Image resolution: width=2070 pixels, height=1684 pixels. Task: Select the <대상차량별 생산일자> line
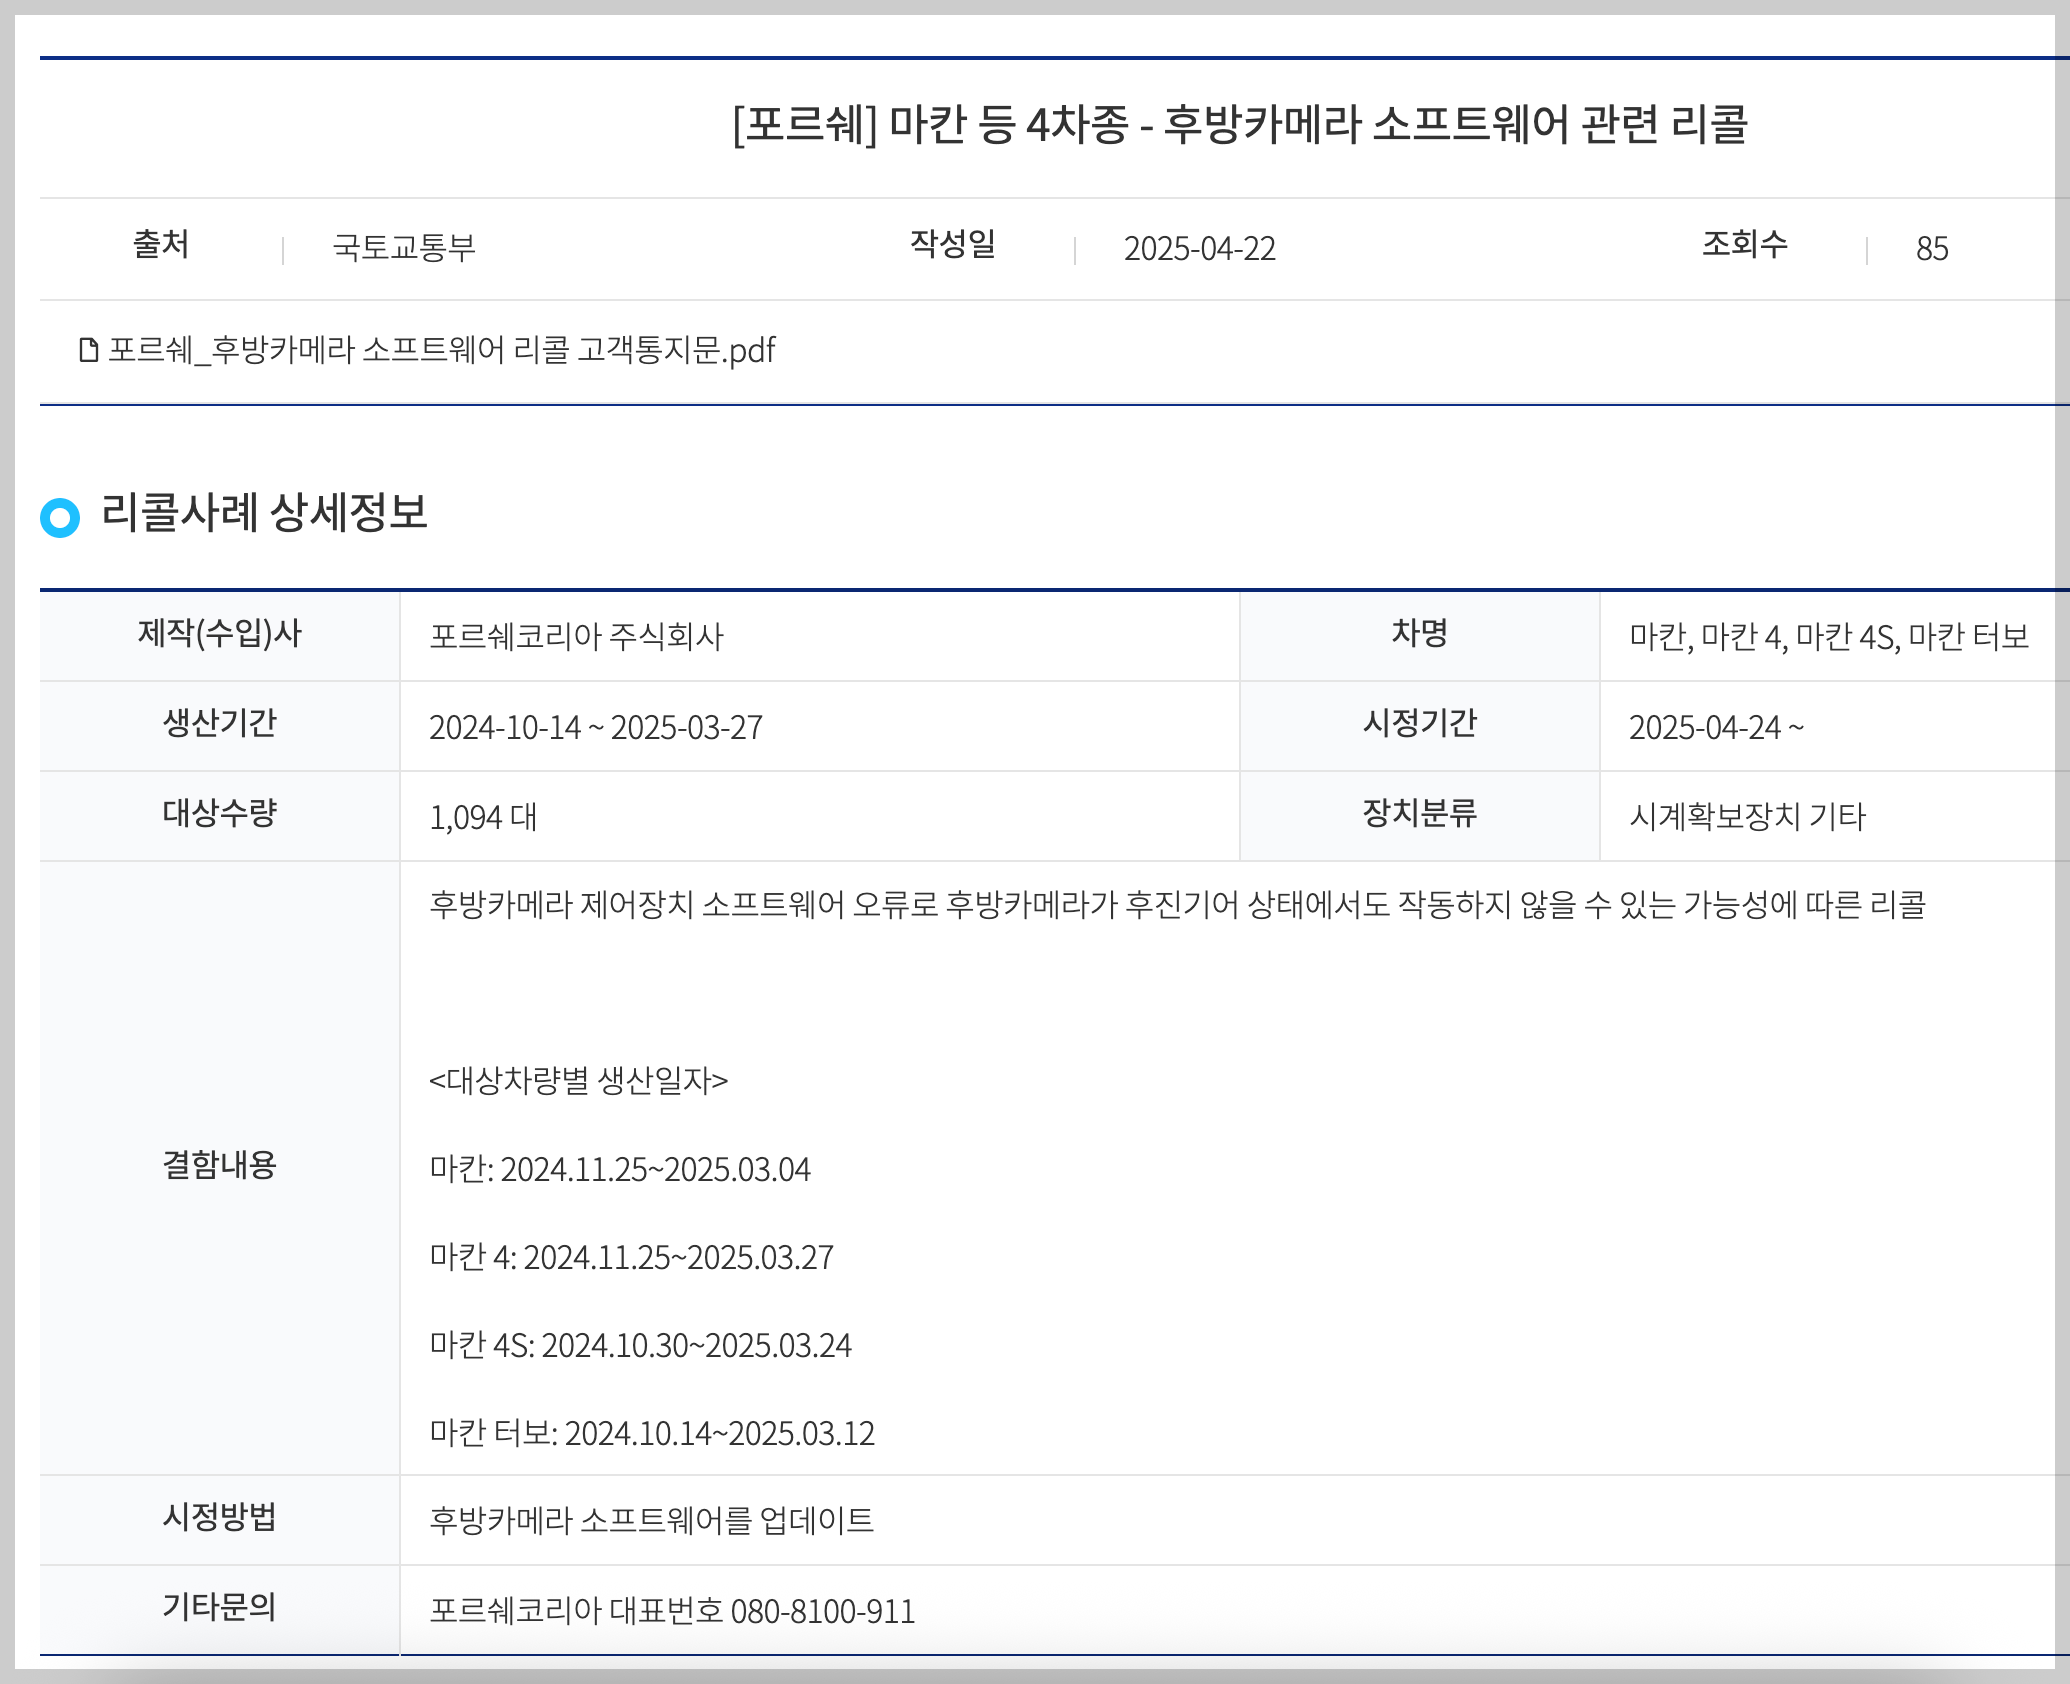(x=578, y=1080)
